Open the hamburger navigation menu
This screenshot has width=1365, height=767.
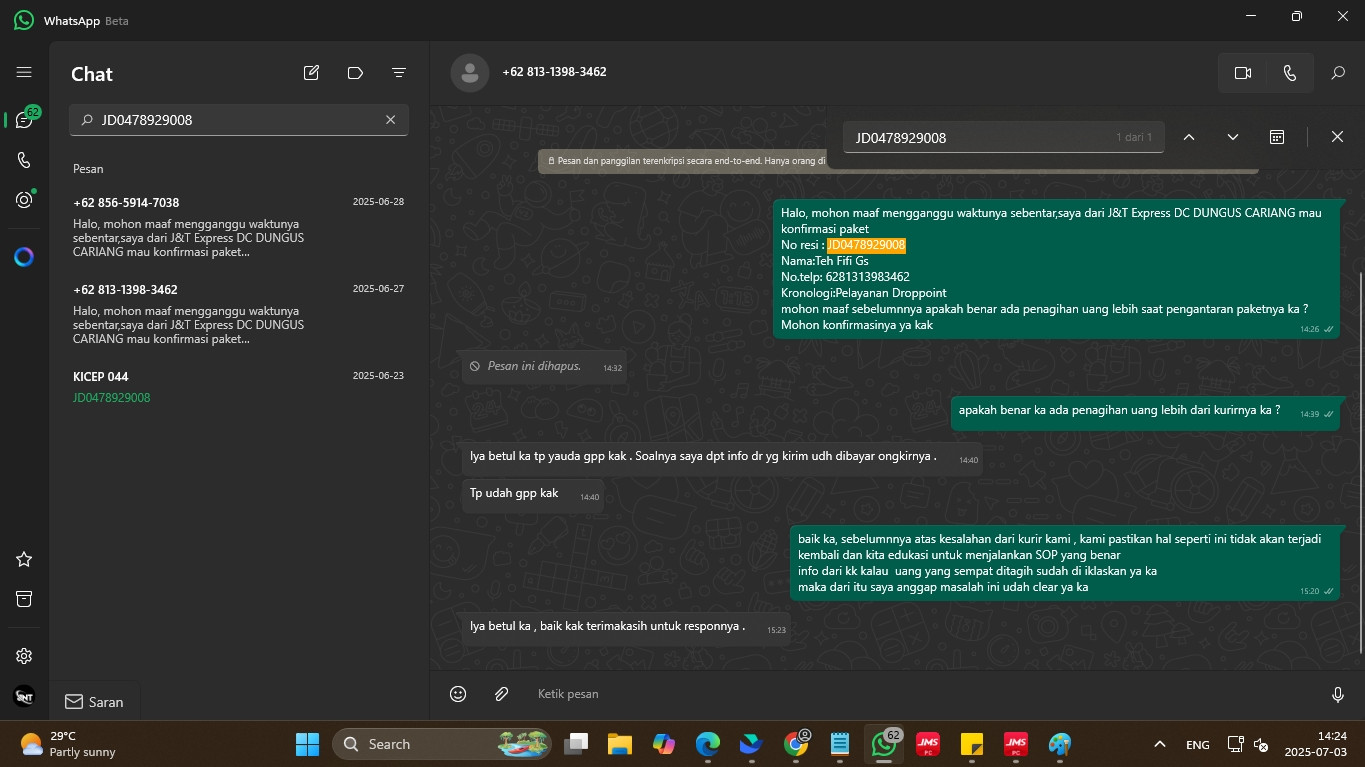[24, 73]
